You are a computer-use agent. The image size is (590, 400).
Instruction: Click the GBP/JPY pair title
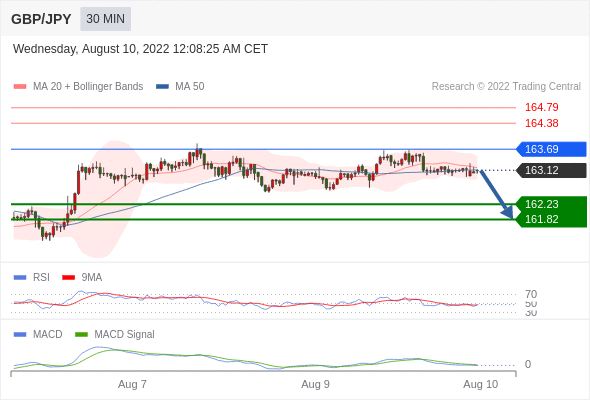(41, 19)
